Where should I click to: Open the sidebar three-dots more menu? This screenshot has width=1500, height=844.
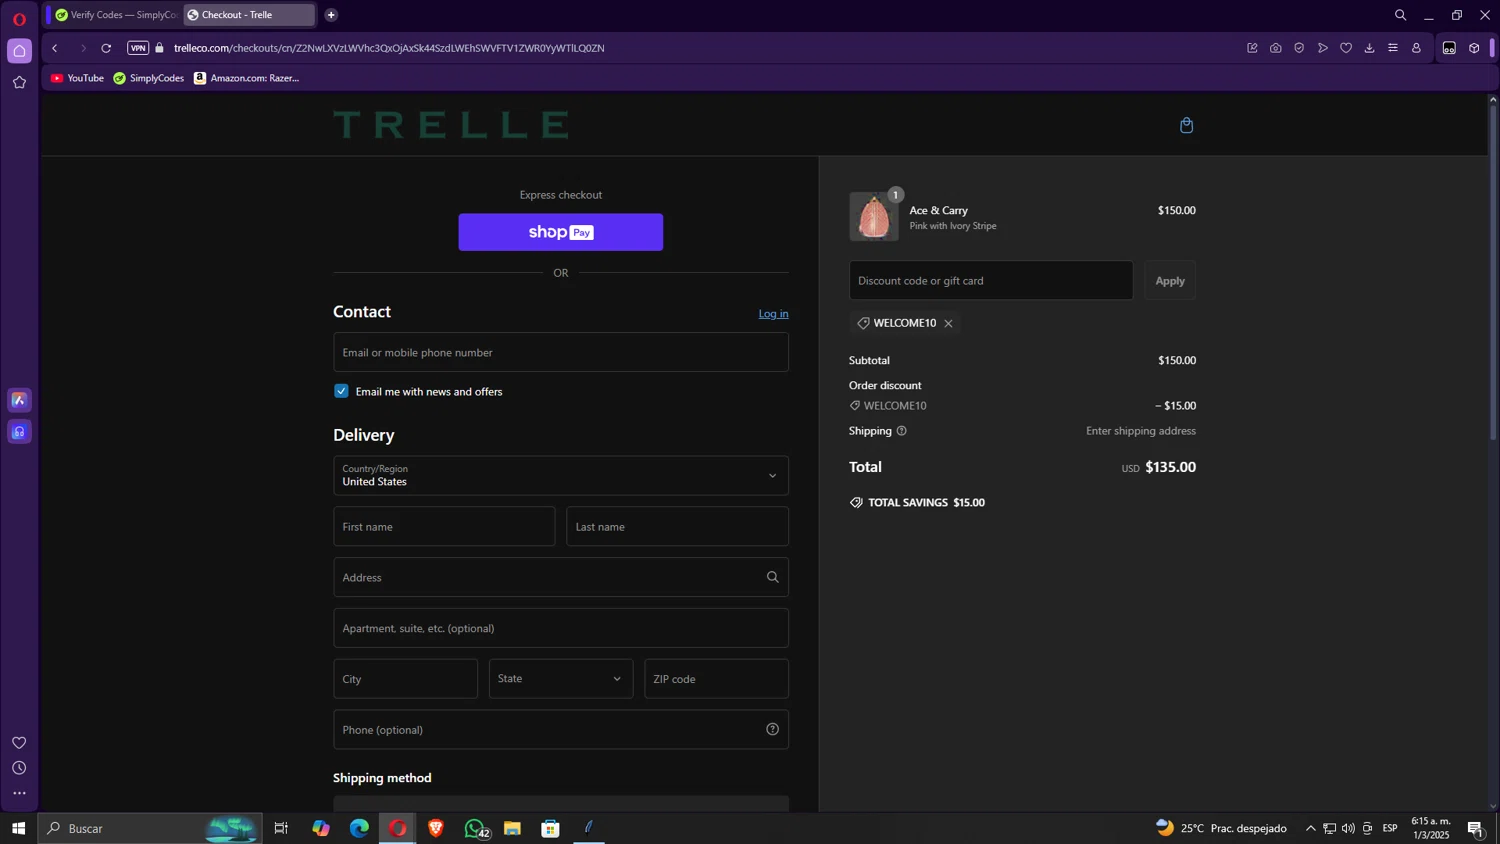19,794
